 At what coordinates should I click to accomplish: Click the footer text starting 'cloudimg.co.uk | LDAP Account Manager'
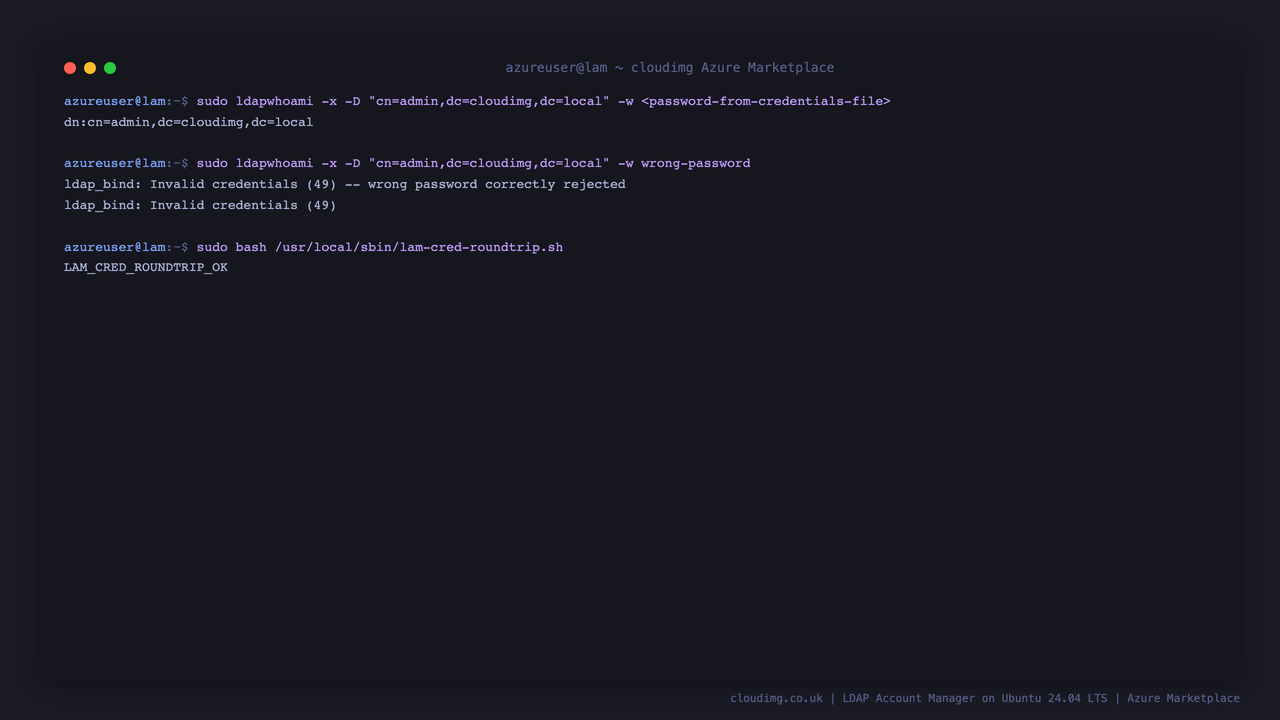(985, 698)
